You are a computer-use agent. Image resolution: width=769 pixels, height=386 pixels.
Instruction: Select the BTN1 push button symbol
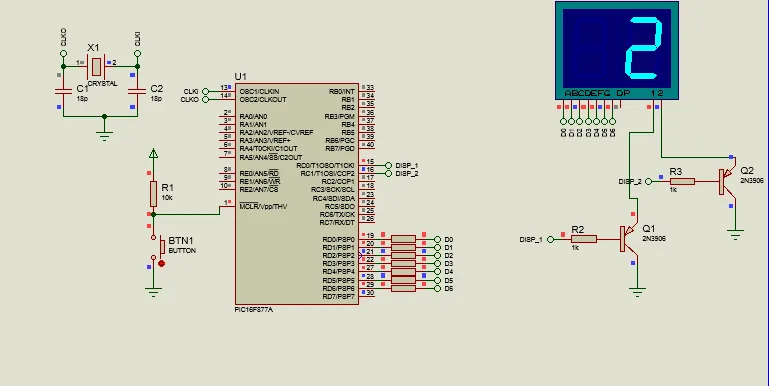tap(158, 248)
